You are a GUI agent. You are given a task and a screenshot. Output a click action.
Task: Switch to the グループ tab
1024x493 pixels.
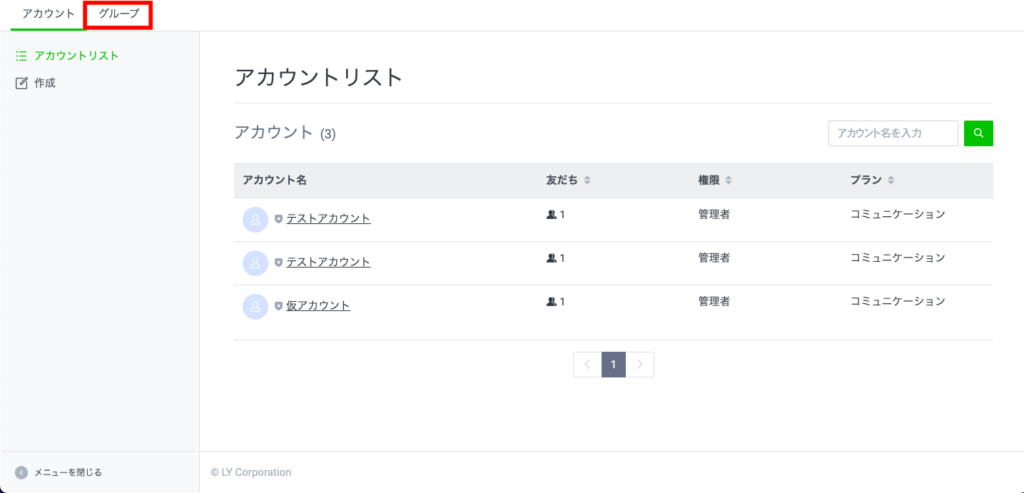[118, 14]
